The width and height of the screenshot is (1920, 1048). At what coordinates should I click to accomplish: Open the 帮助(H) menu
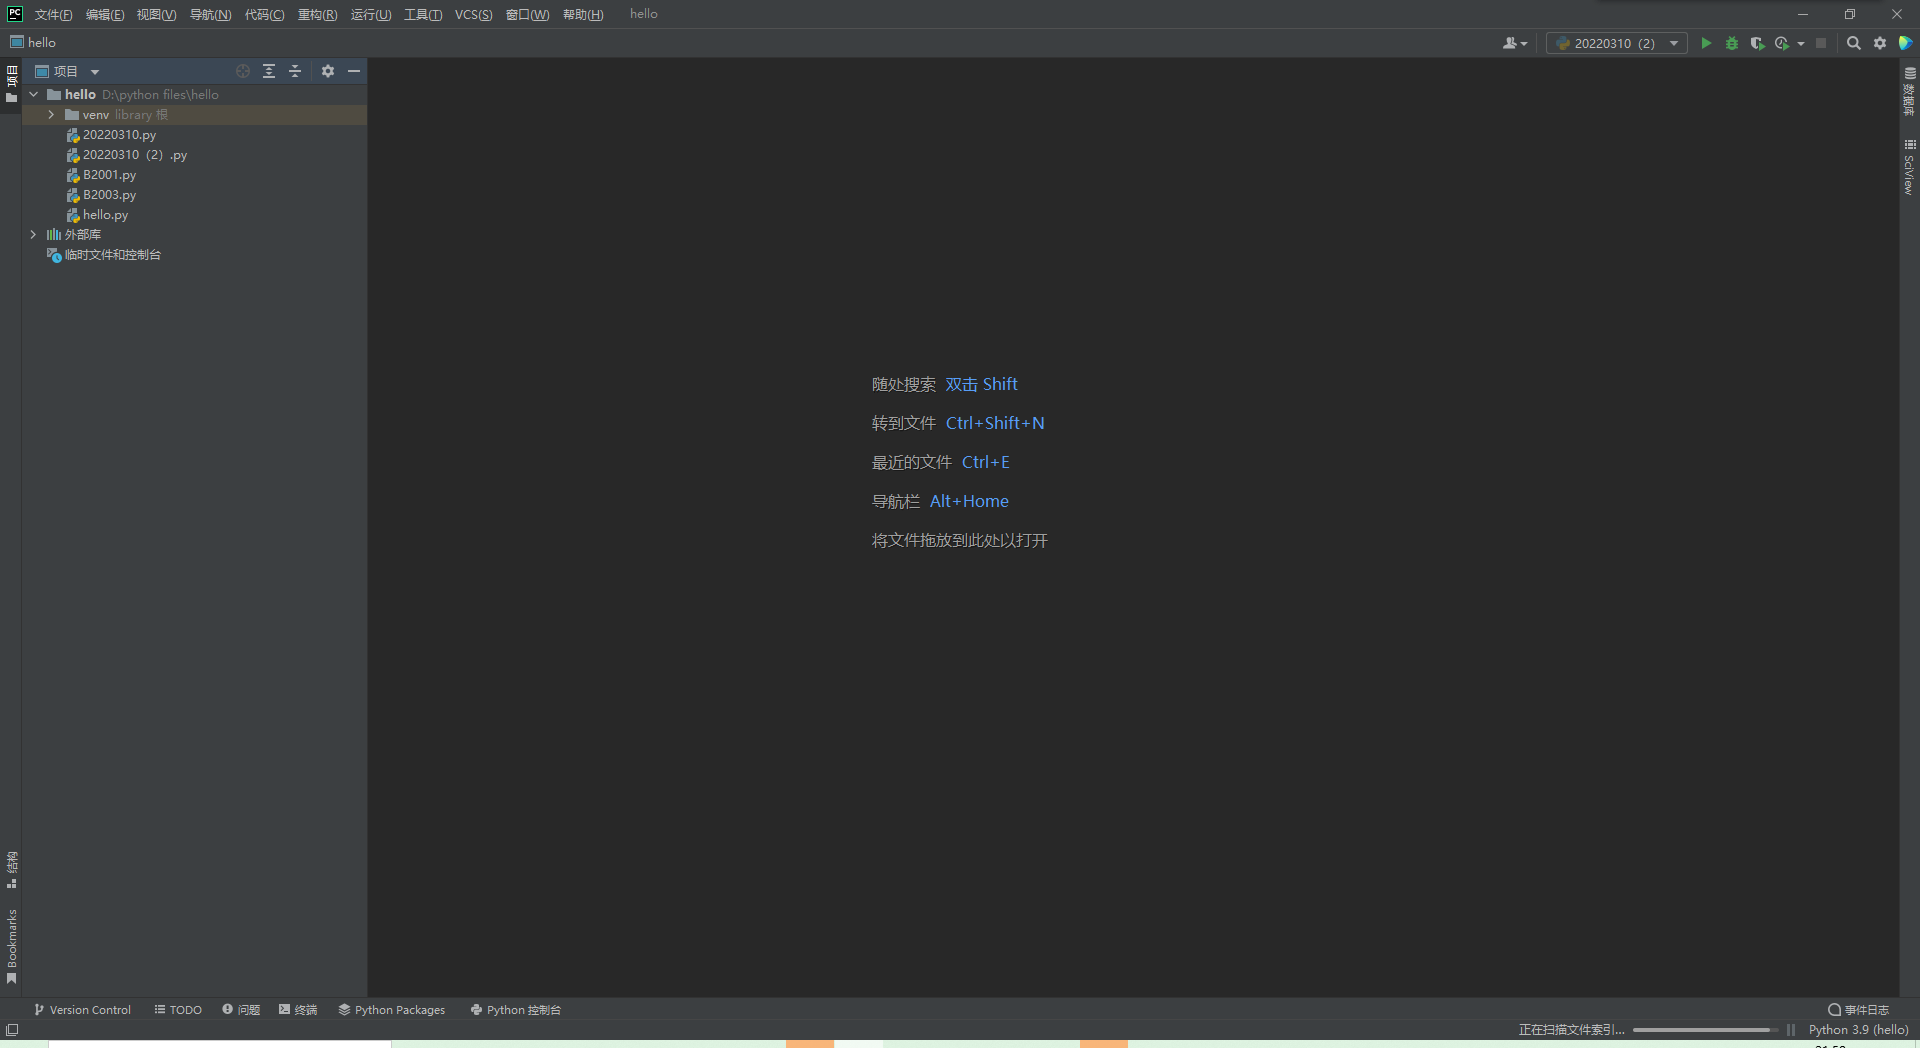tap(583, 14)
